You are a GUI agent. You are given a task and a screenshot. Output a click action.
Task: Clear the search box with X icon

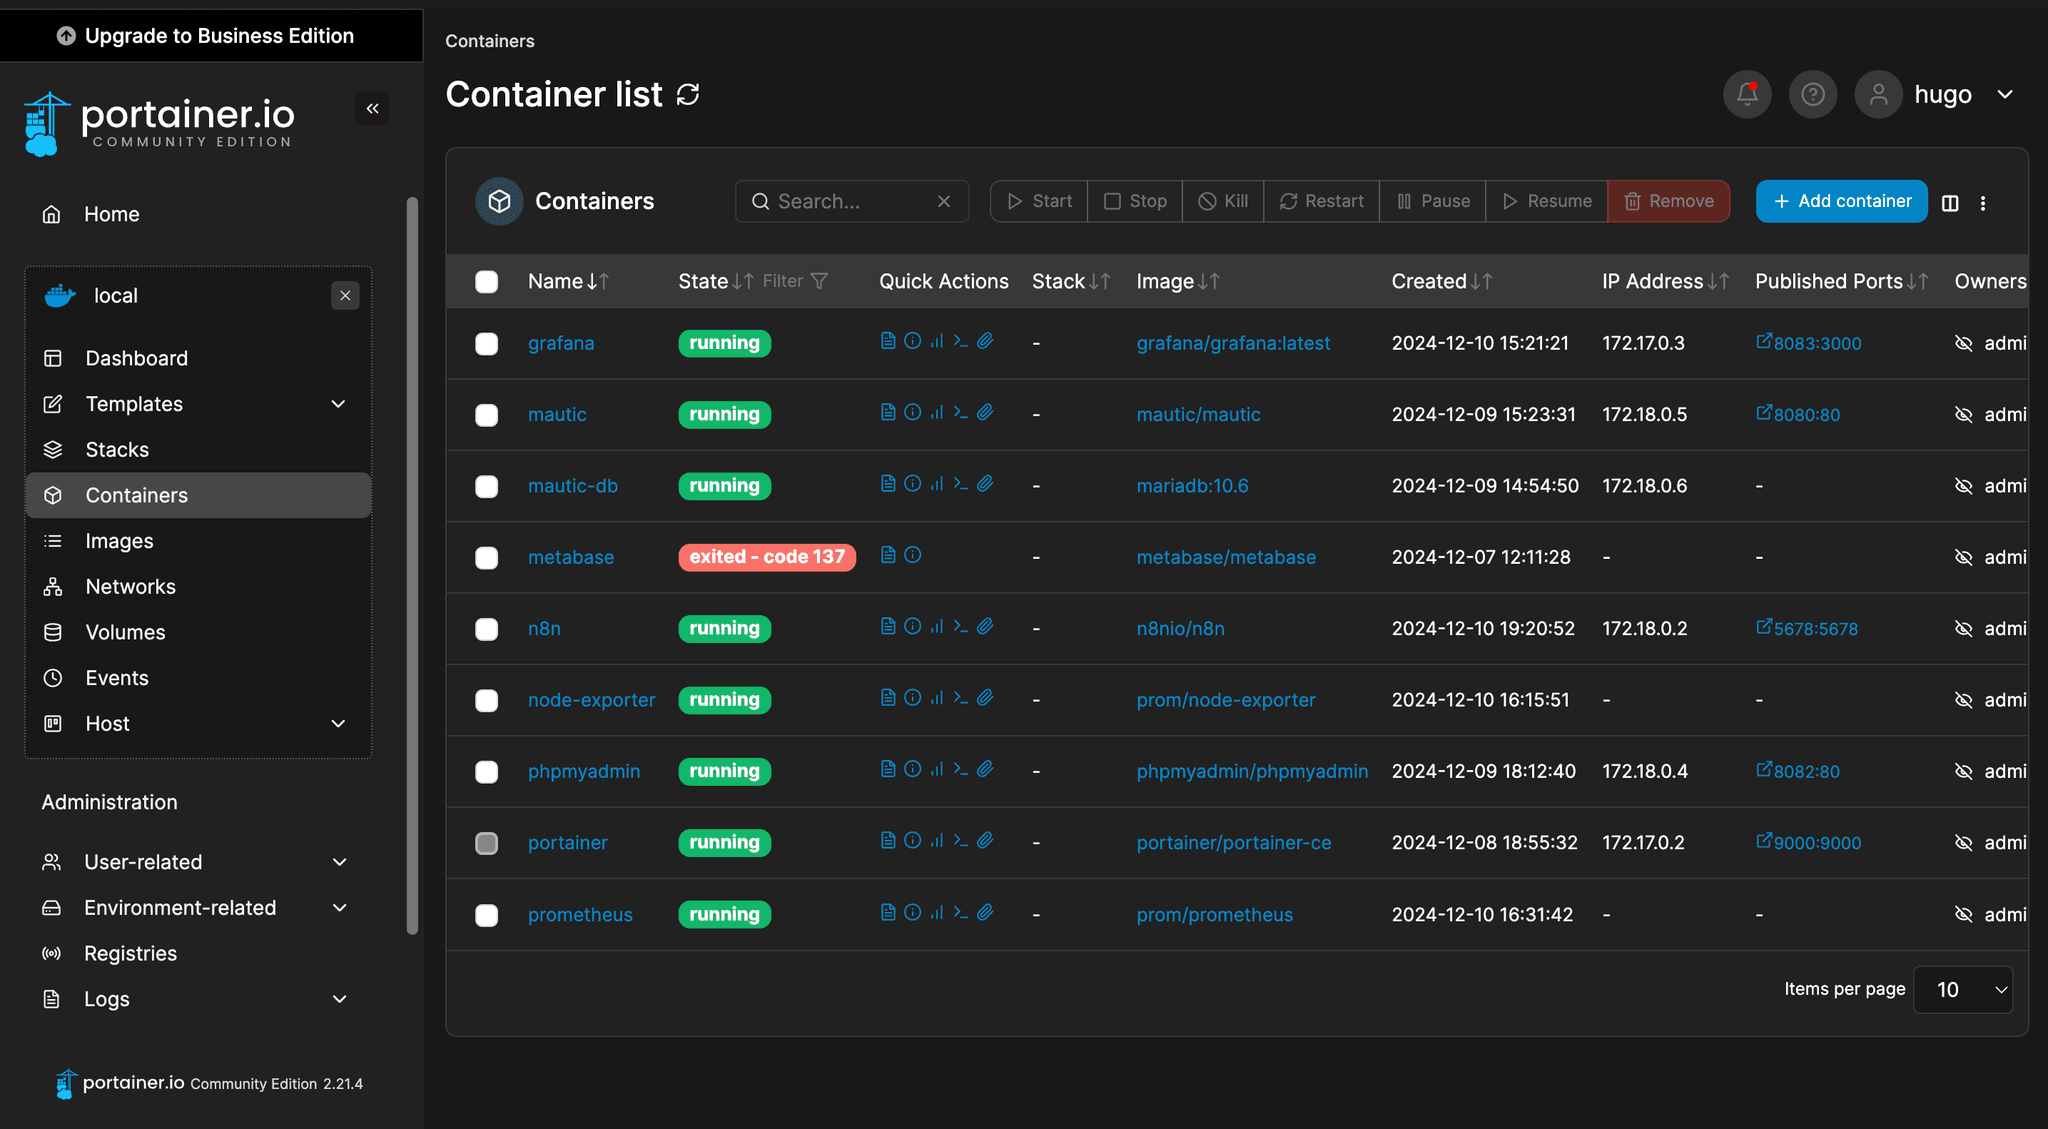[944, 201]
